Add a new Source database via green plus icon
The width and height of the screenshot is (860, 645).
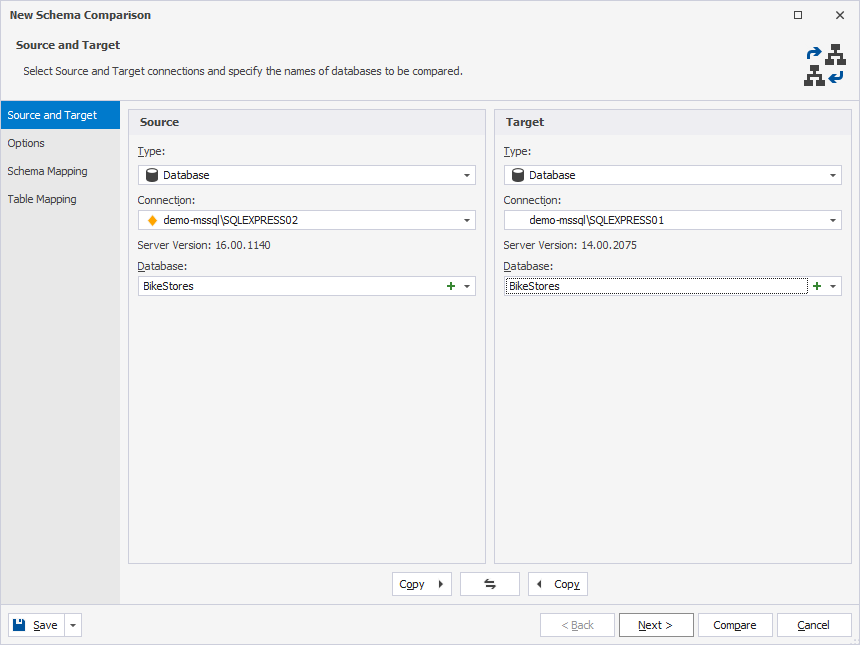450,286
